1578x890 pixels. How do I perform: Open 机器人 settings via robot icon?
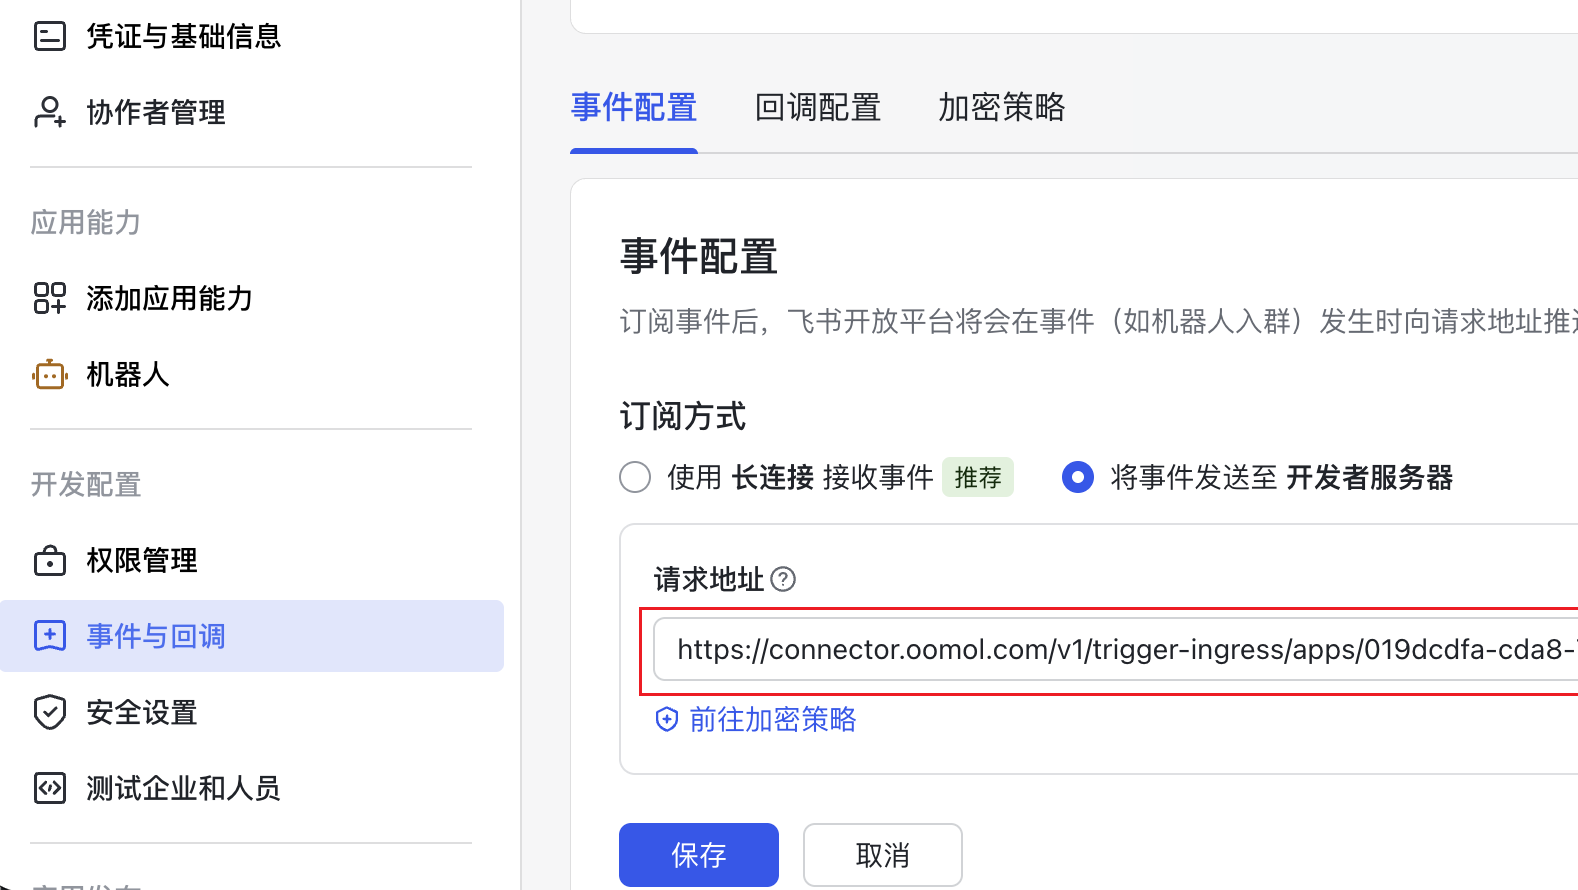click(50, 373)
